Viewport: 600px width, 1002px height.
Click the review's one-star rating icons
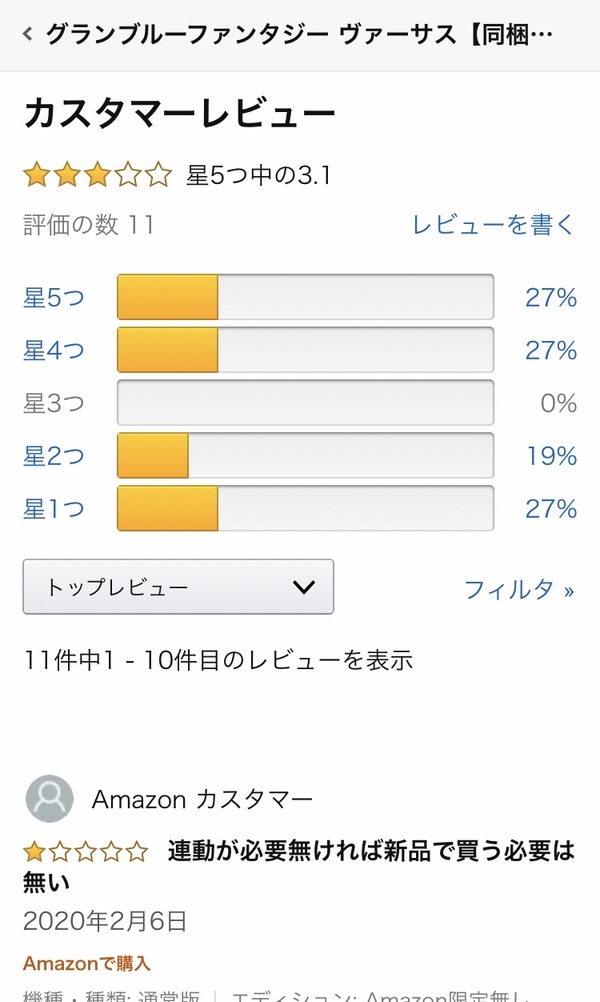click(x=86, y=852)
